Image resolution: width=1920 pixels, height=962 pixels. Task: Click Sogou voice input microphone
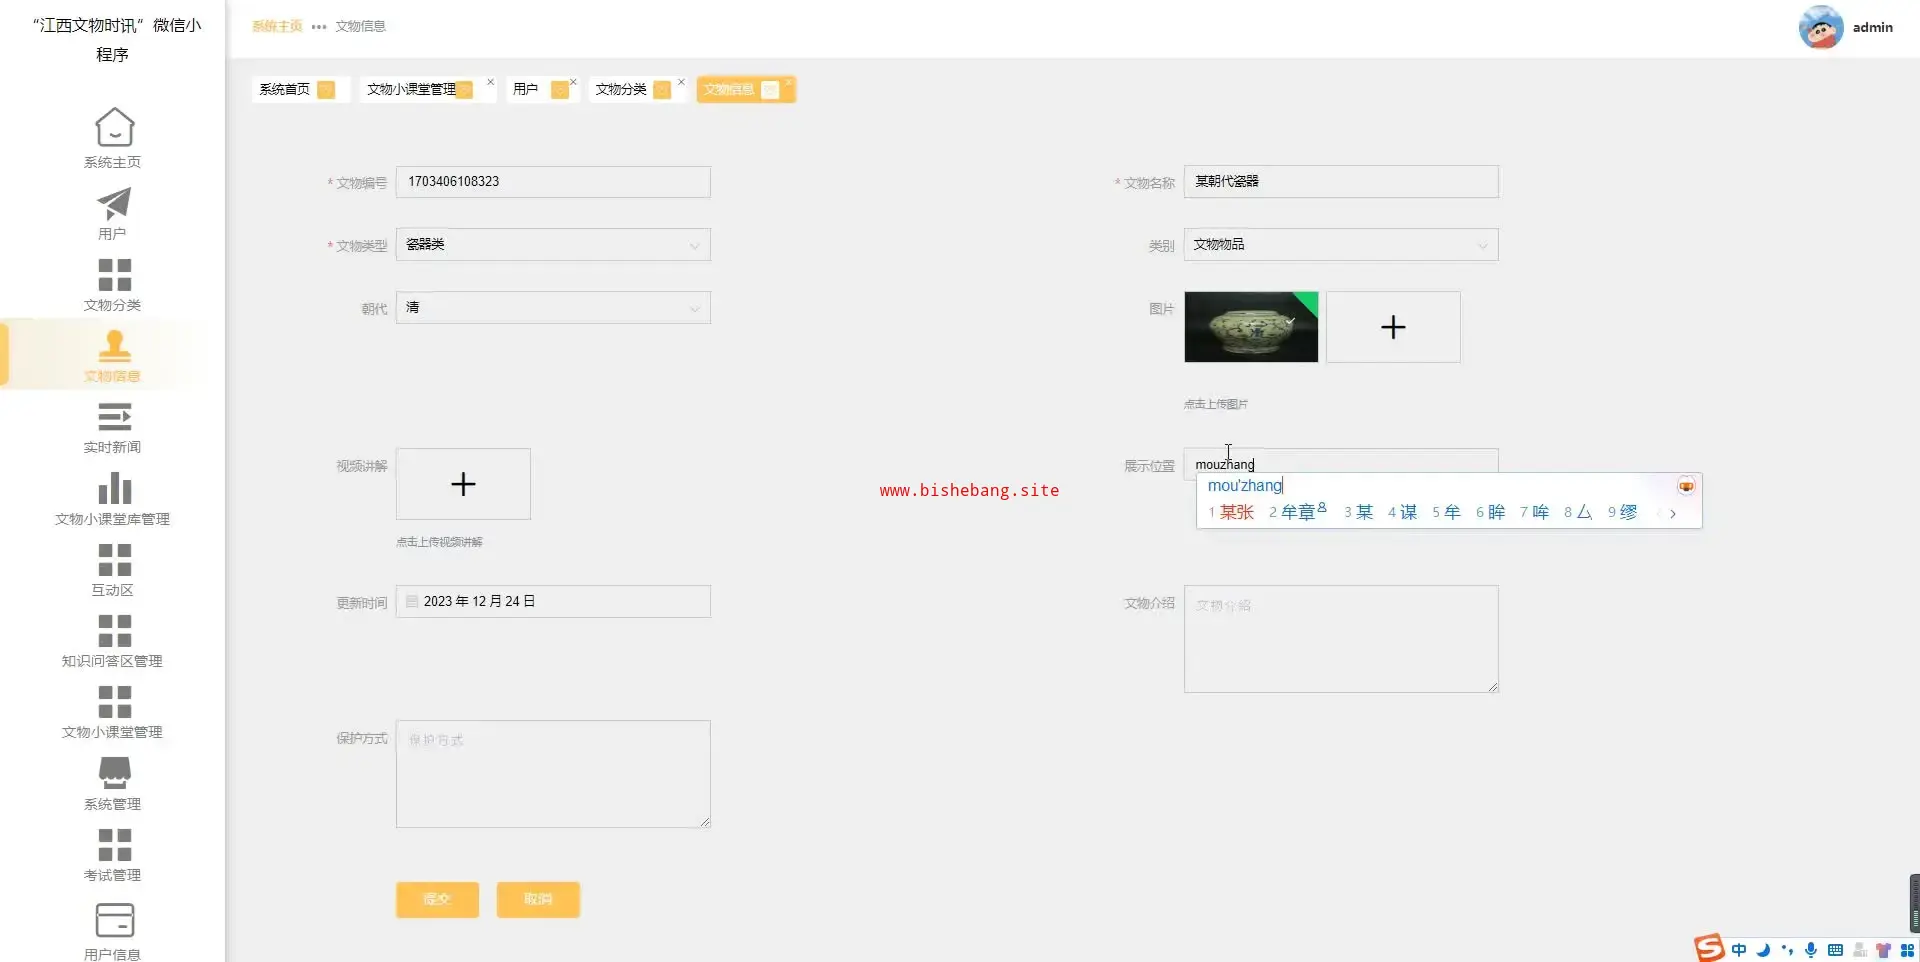(1811, 950)
